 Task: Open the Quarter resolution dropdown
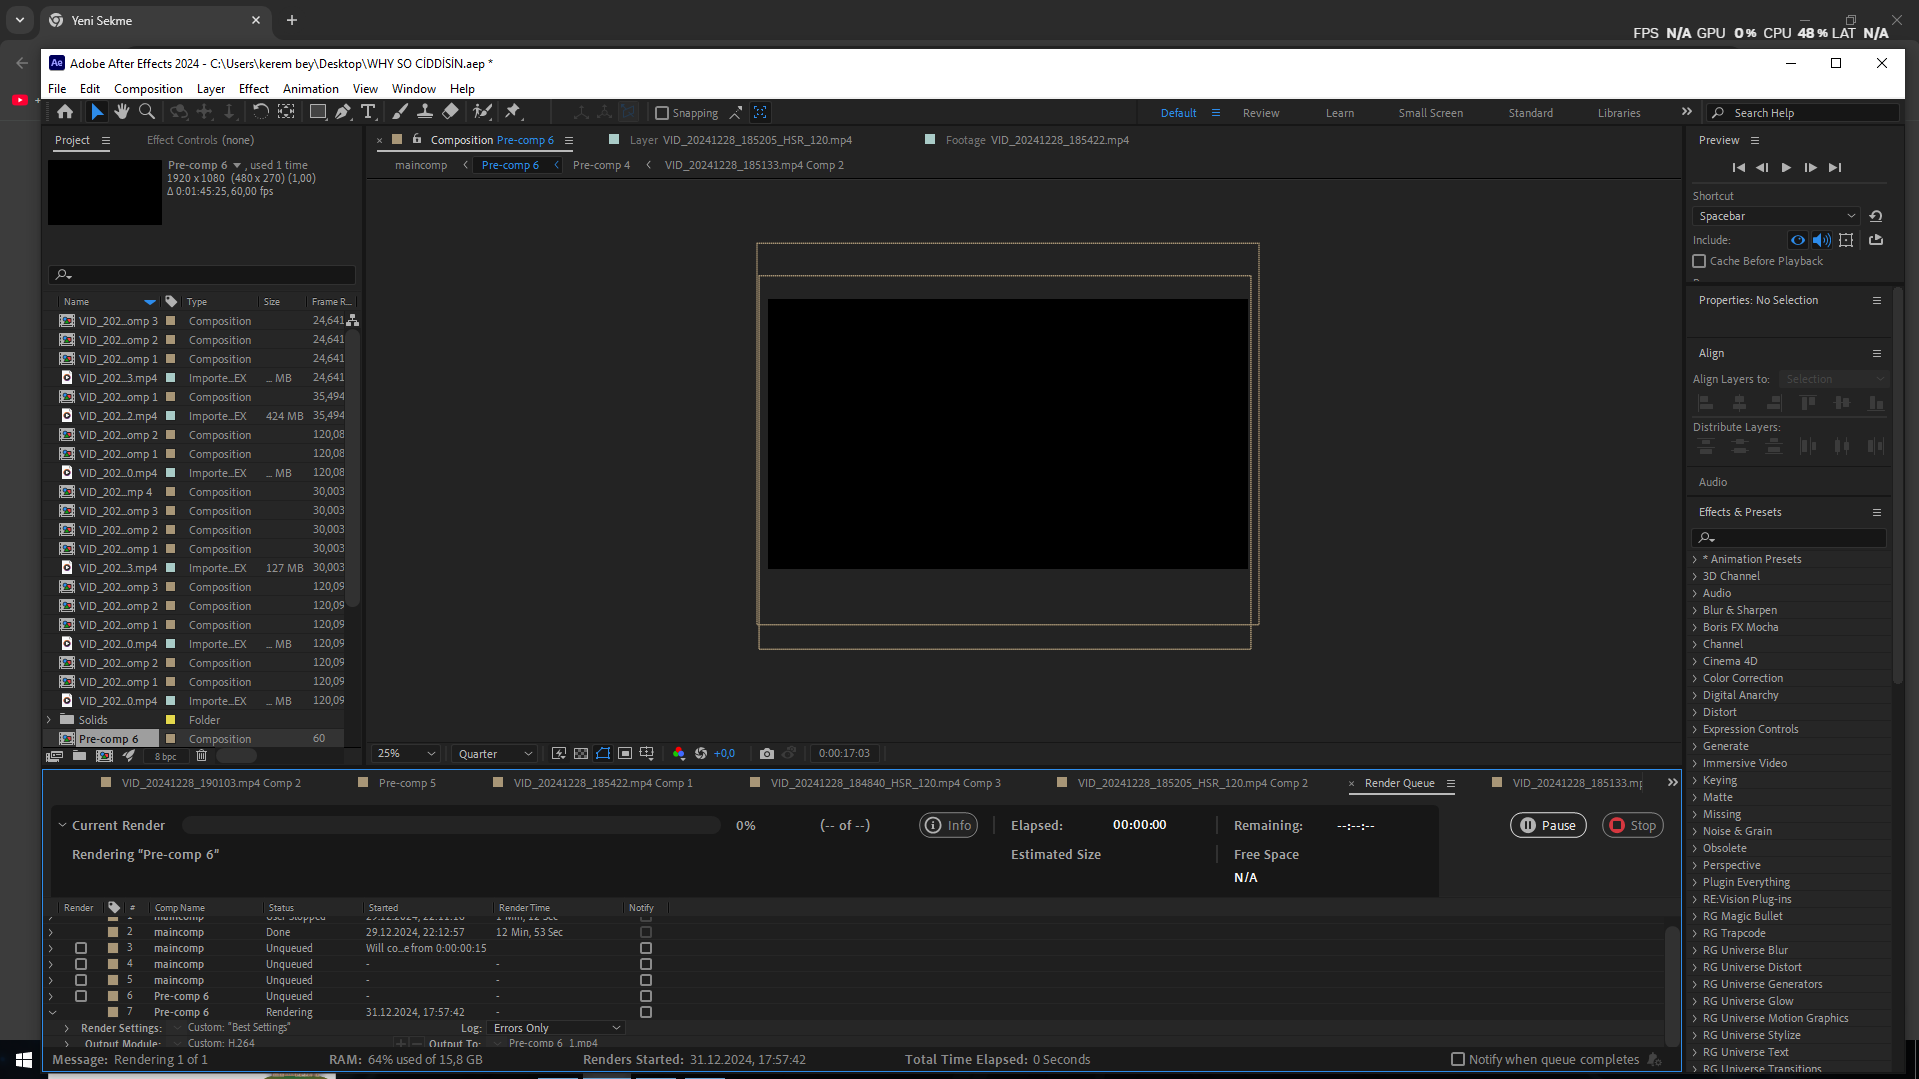click(x=495, y=753)
